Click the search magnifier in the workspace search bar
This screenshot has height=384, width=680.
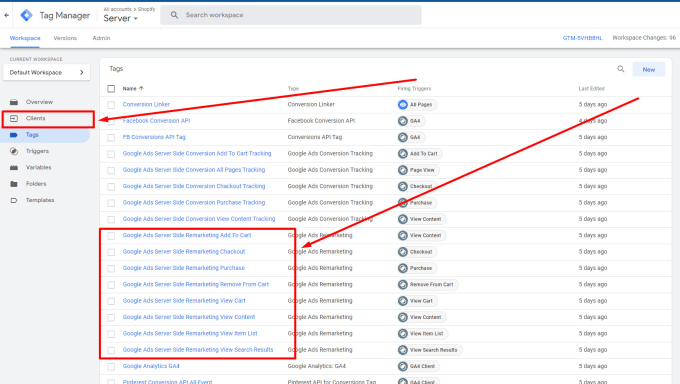coord(174,15)
